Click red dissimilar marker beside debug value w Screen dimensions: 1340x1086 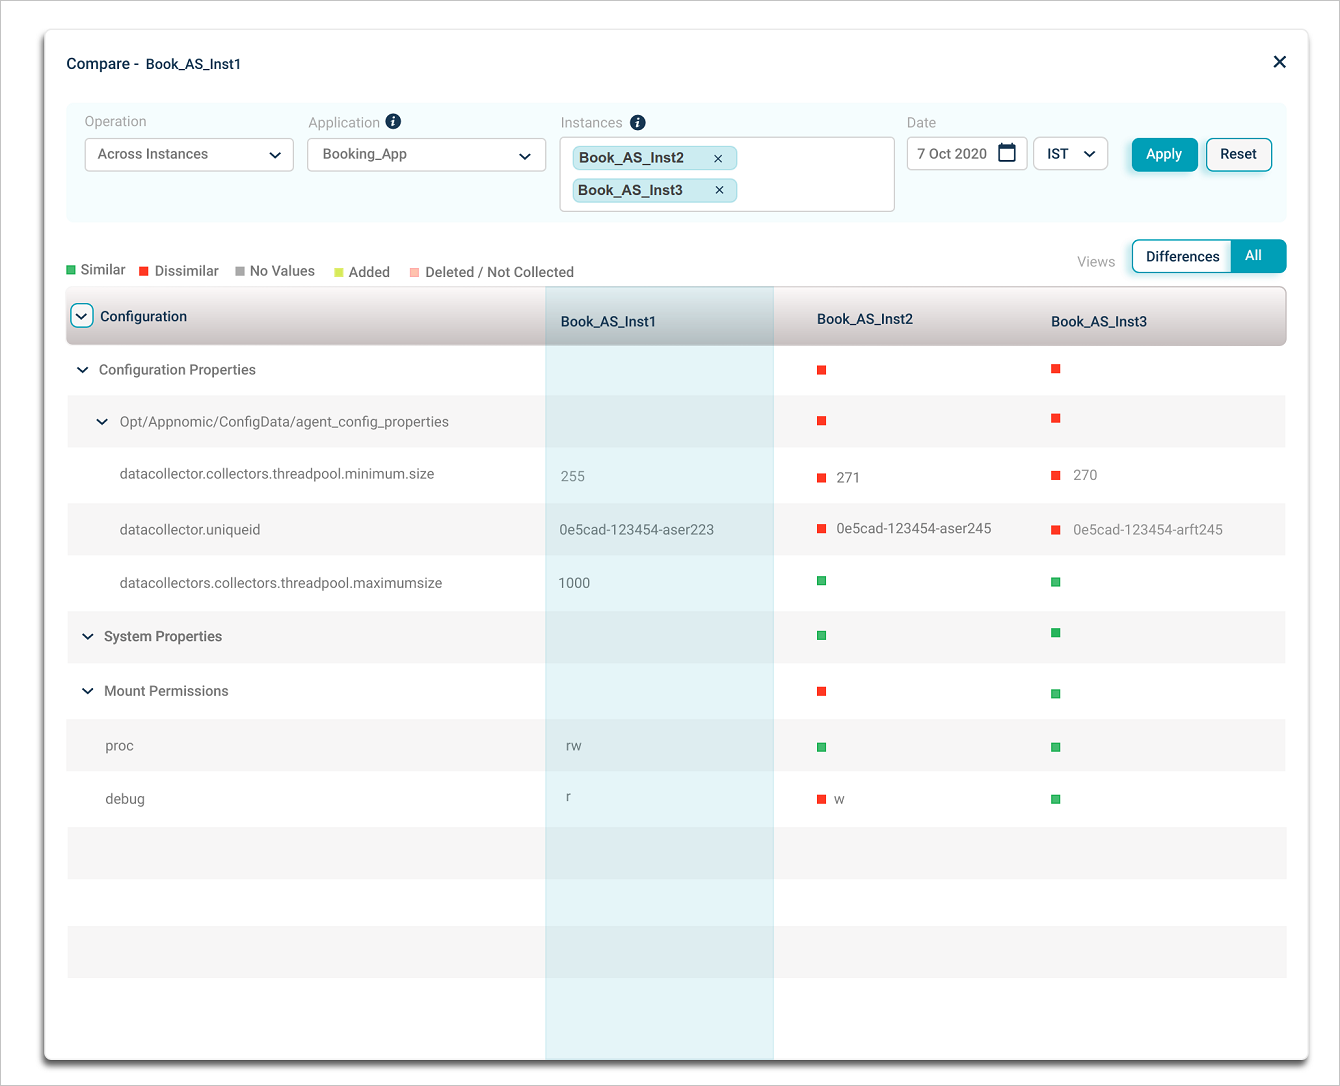tap(822, 799)
